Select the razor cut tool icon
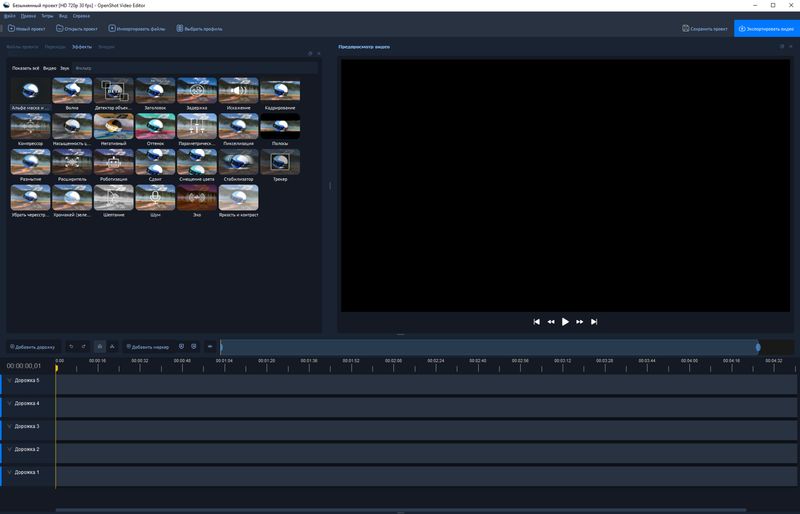 112,347
